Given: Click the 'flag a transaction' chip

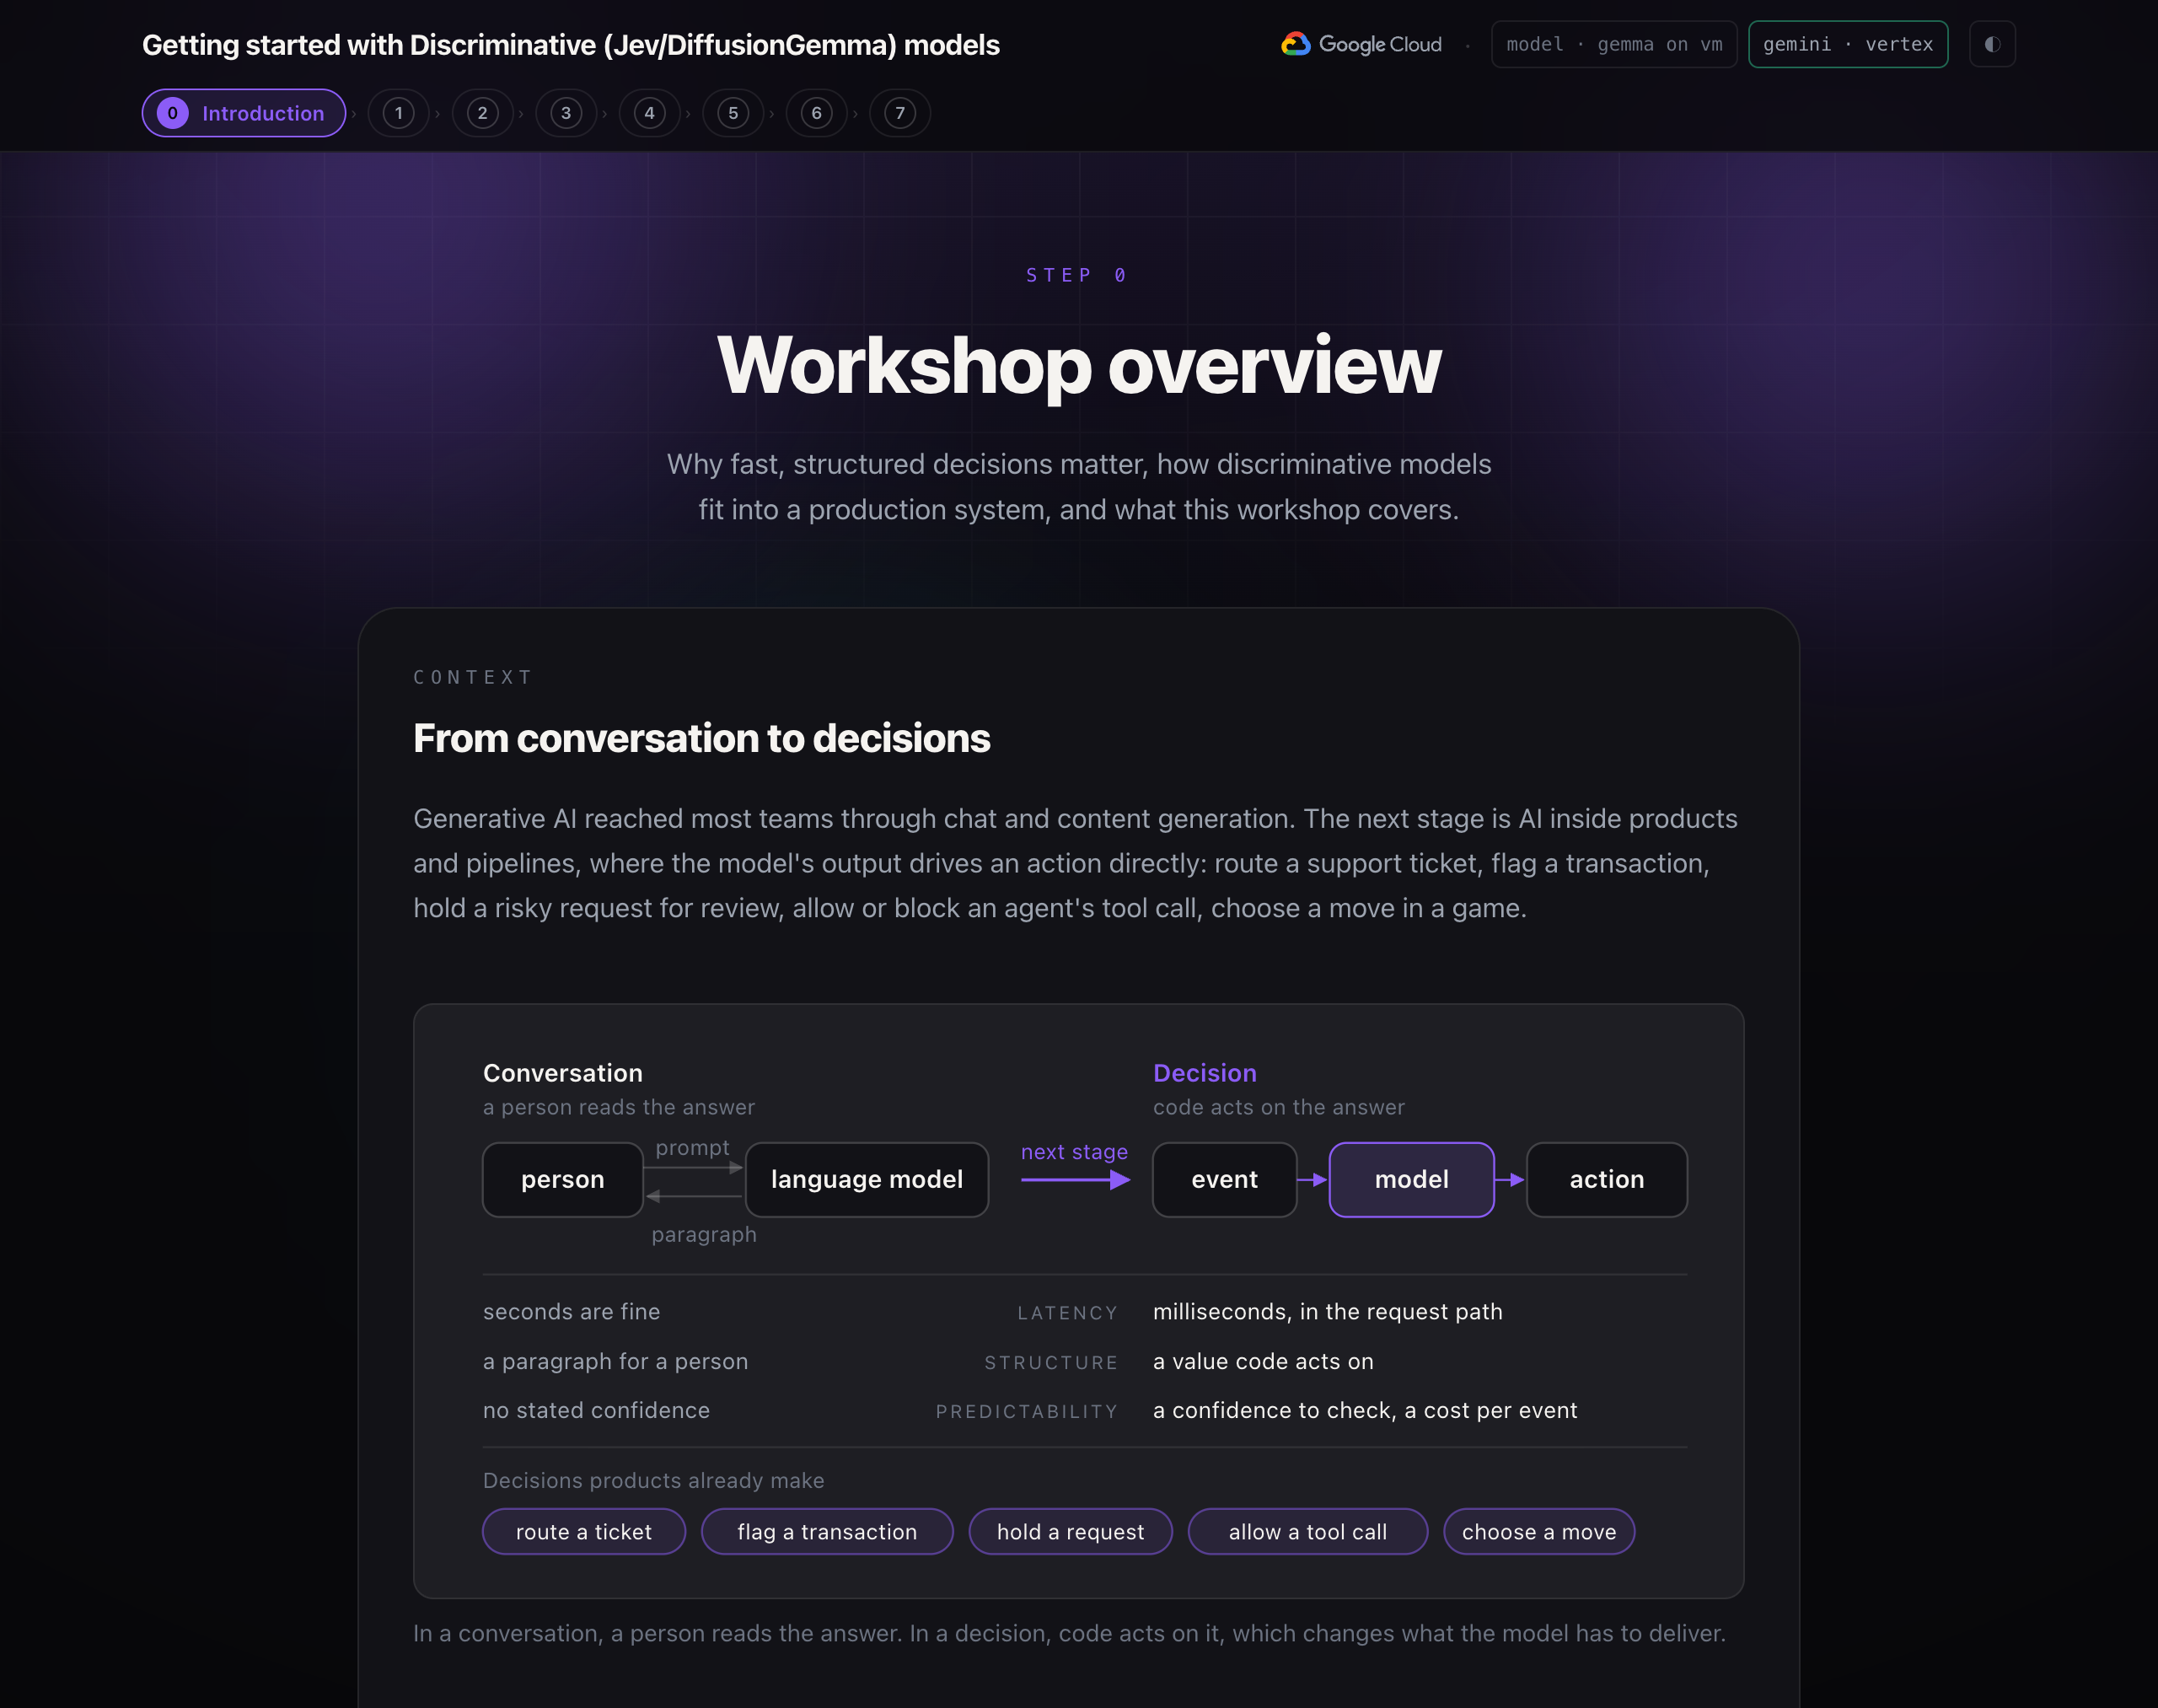Looking at the screenshot, I should click(827, 1532).
